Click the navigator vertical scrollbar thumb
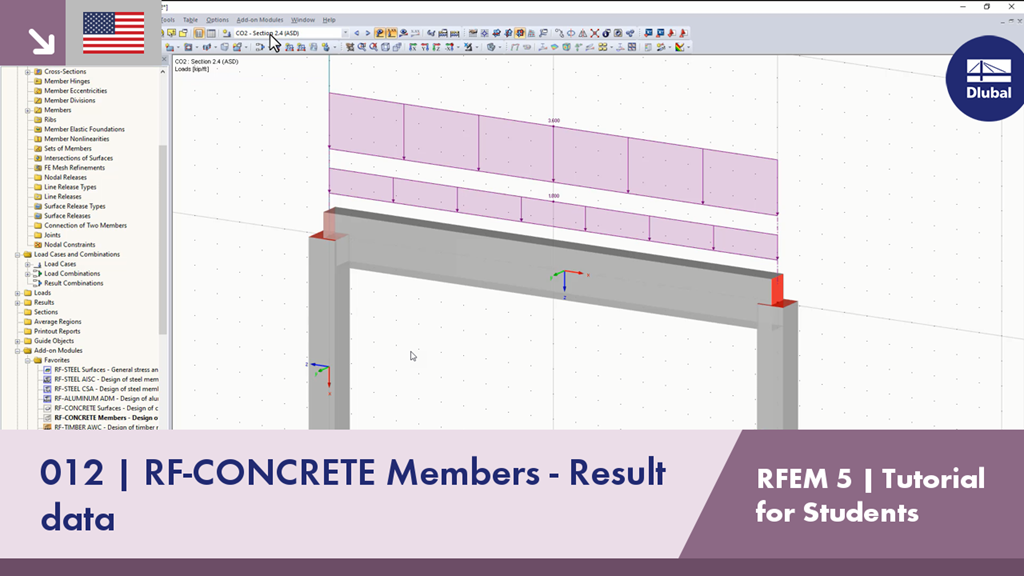Screen dimensions: 1024x576 163,239
